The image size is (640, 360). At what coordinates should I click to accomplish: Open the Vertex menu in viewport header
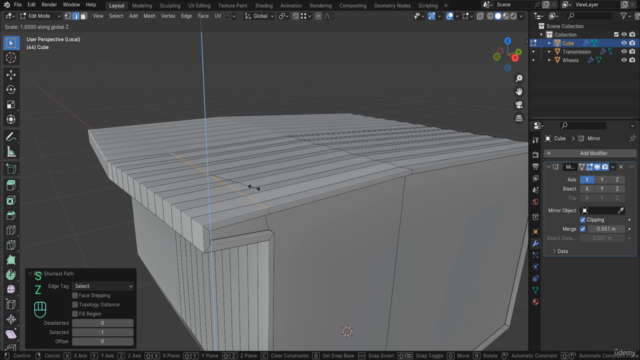[x=168, y=16]
